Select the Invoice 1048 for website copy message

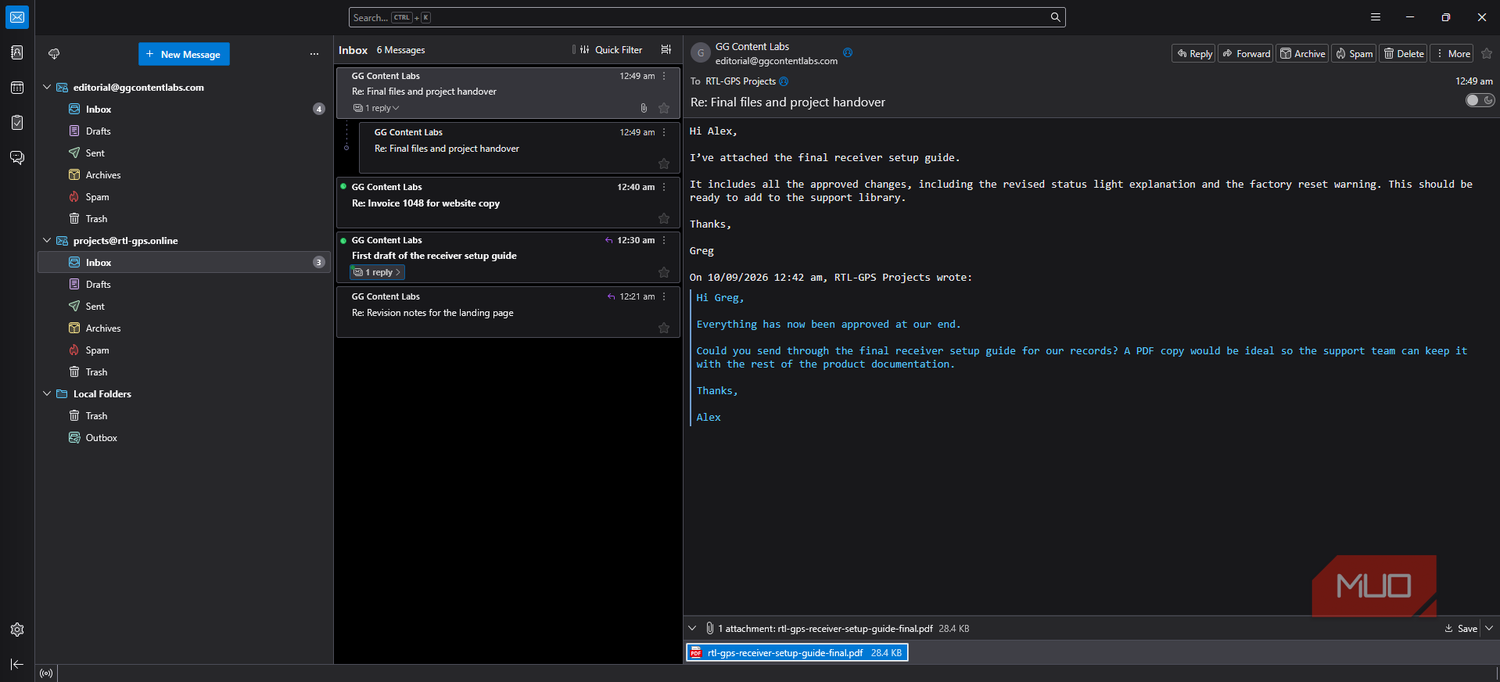[508, 202]
